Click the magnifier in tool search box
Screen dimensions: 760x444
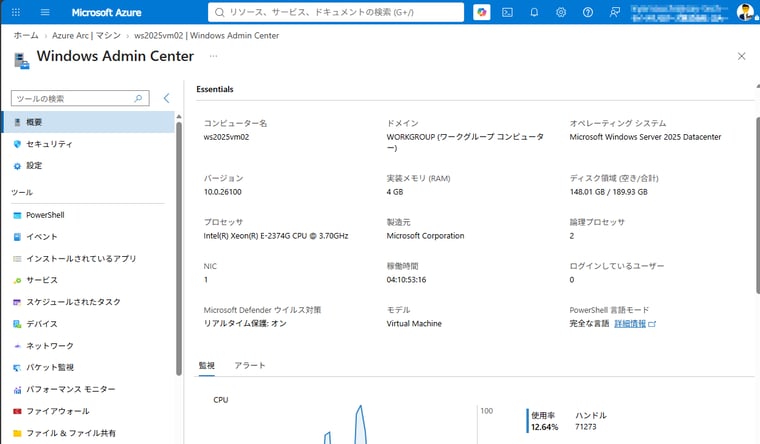[x=138, y=98]
